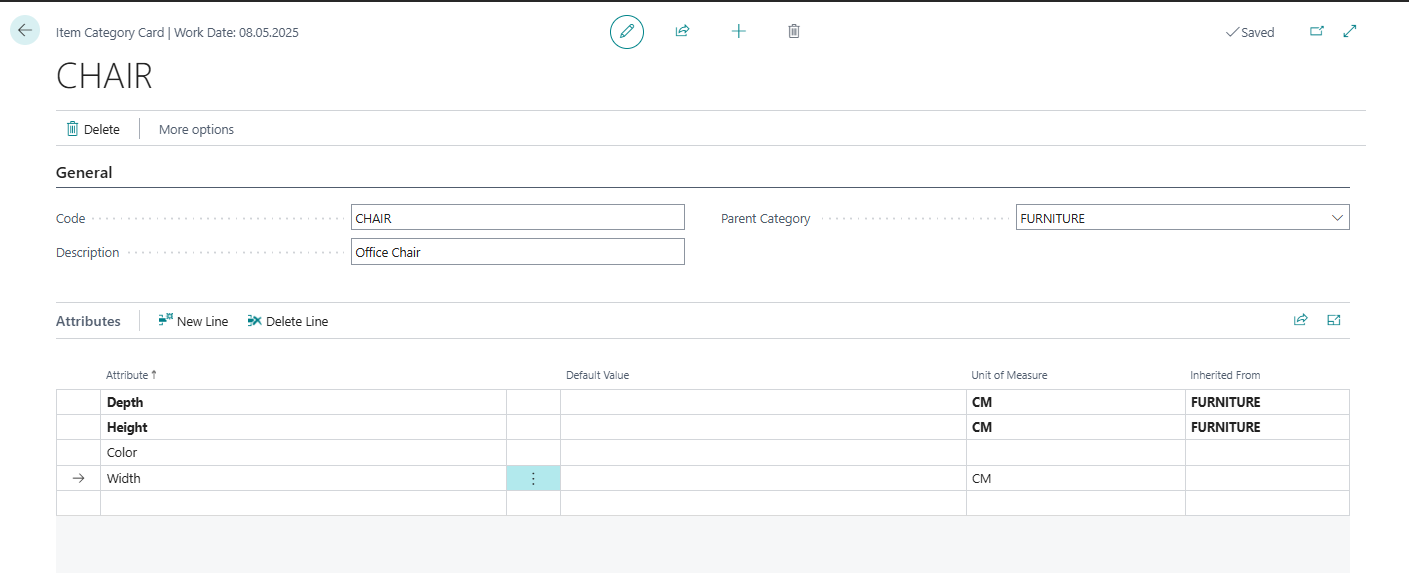1409x573 pixels.
Task: Click the trash icon in header
Action: click(x=794, y=32)
